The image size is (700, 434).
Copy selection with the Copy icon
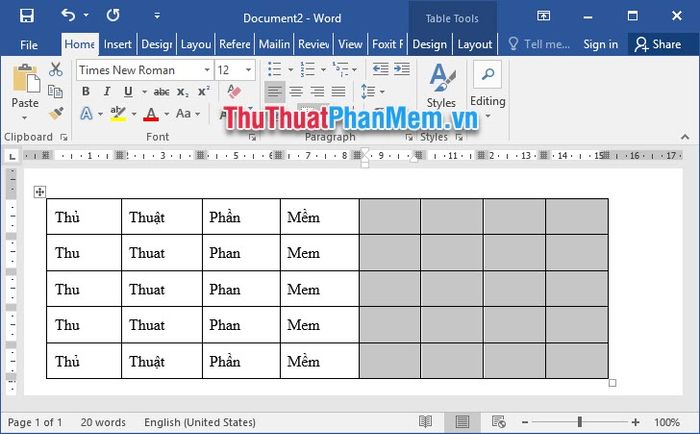pyautogui.click(x=55, y=92)
